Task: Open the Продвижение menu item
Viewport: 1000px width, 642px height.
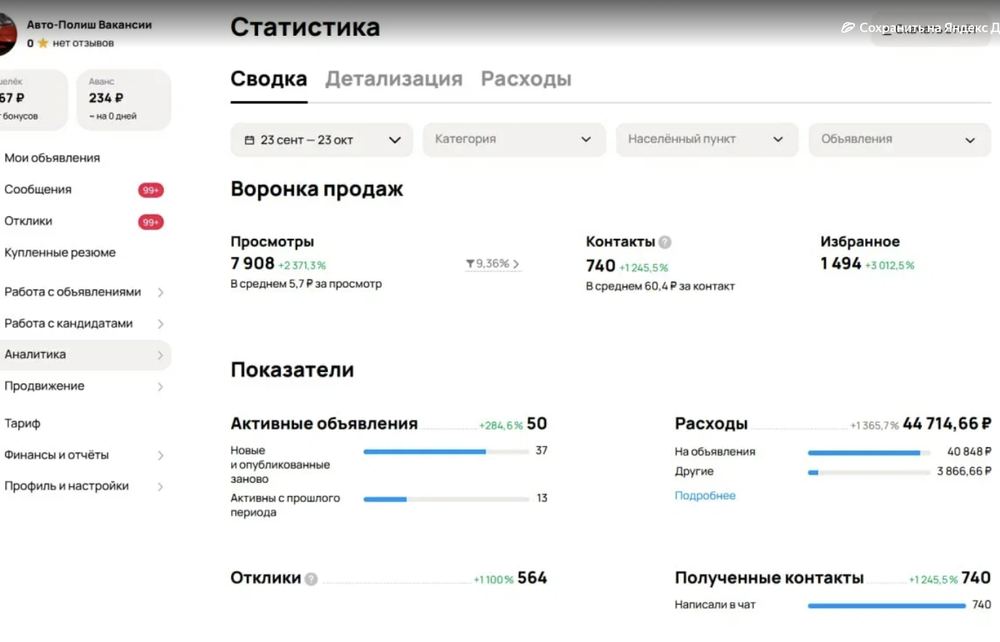Action: point(44,386)
